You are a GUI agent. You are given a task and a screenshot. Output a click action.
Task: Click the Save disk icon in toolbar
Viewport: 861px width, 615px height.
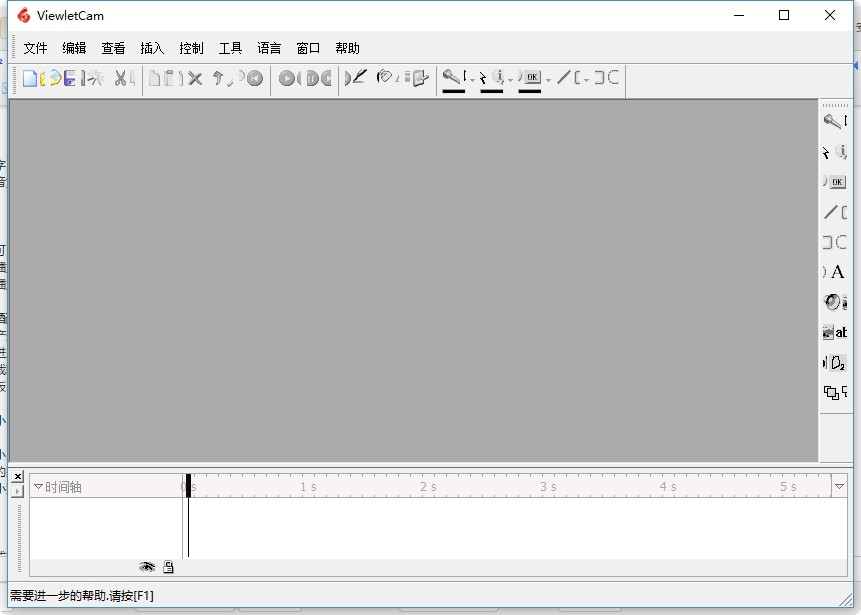click(70, 78)
